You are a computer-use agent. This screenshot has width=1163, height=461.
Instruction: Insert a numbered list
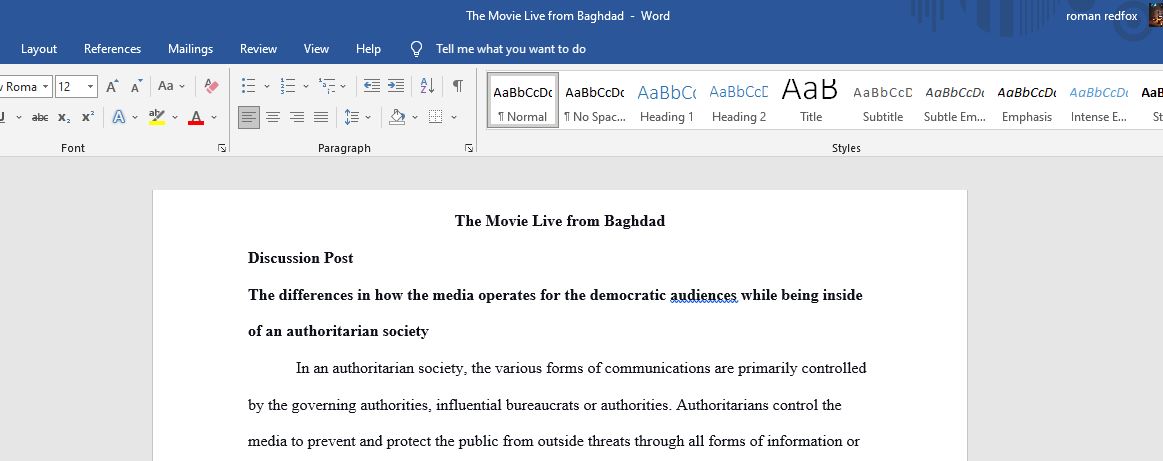tap(288, 86)
